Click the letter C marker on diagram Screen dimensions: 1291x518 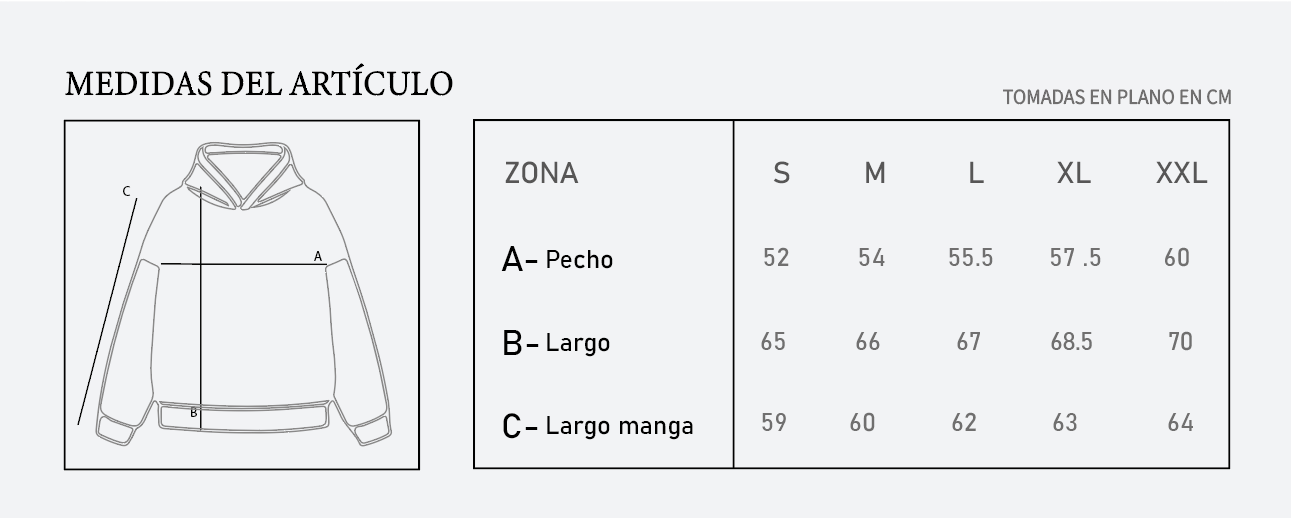[x=126, y=191]
